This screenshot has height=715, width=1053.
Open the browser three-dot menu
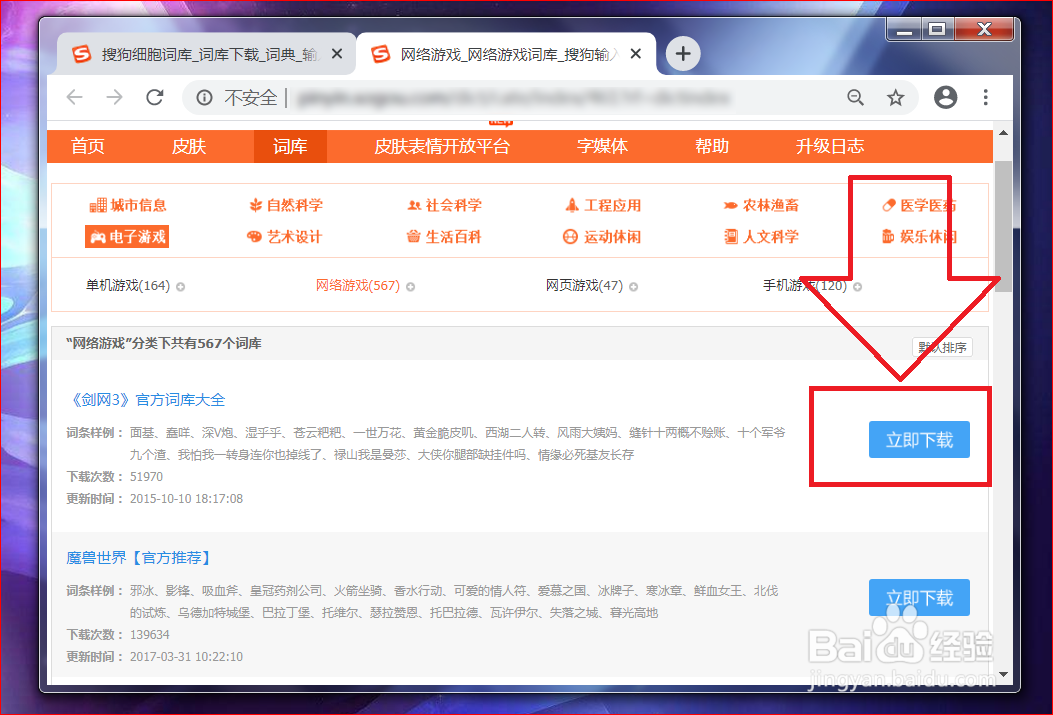coord(985,97)
